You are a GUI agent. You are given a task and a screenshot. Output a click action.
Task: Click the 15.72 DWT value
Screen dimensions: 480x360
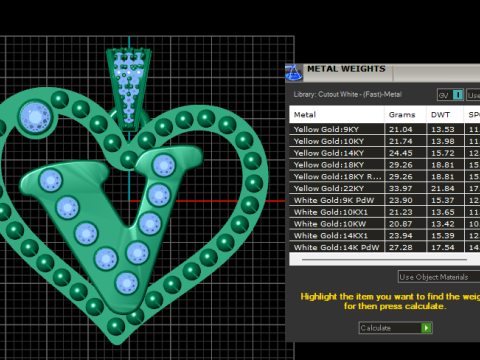point(443,153)
